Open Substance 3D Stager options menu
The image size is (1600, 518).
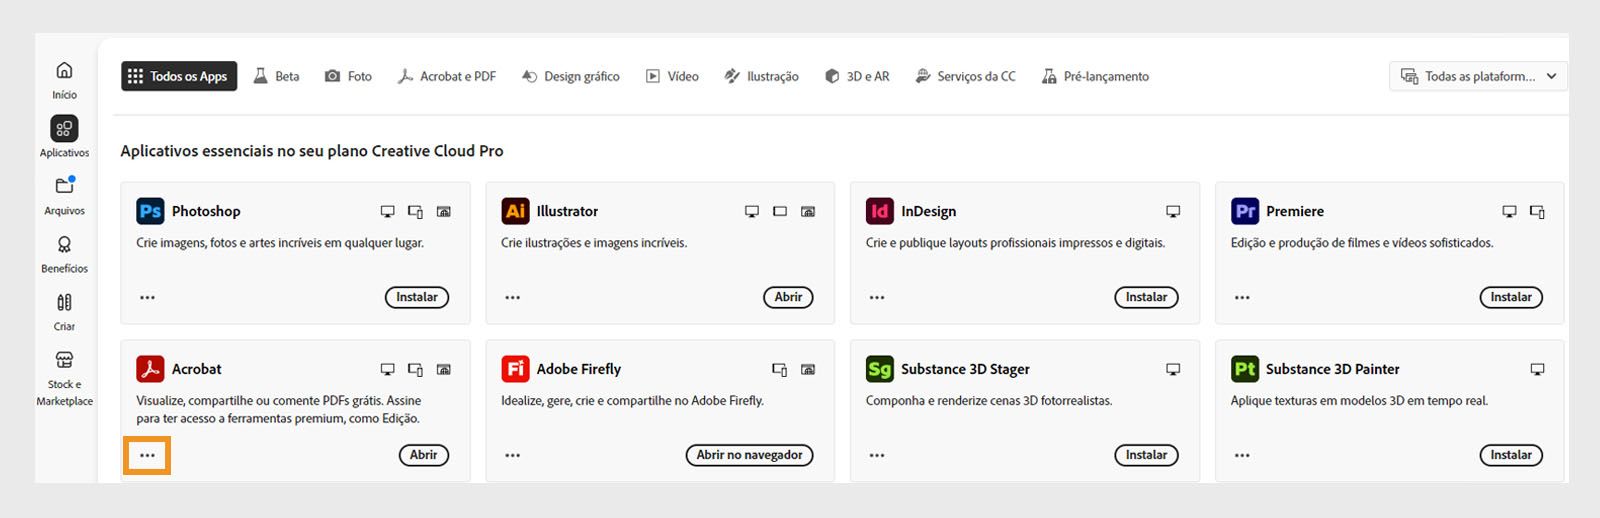(x=877, y=456)
